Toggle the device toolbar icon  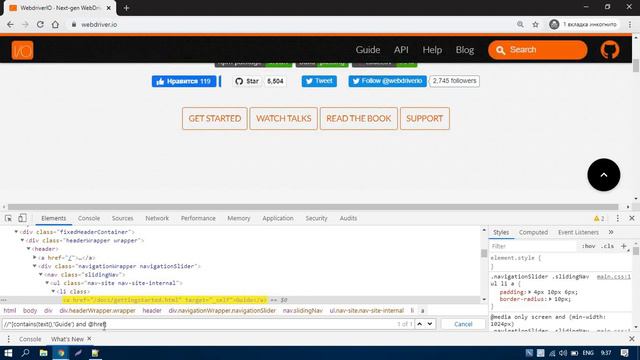pyautogui.click(x=22, y=218)
